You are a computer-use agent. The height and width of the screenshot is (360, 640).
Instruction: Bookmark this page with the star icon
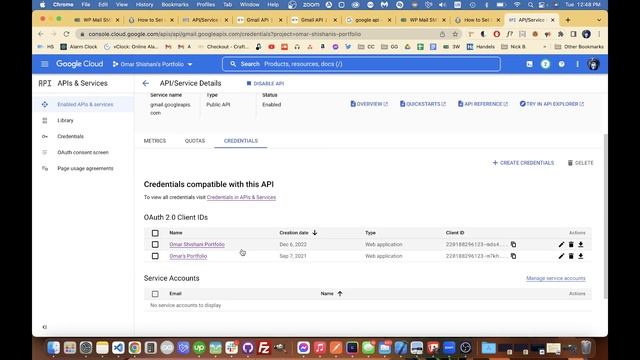(455, 34)
